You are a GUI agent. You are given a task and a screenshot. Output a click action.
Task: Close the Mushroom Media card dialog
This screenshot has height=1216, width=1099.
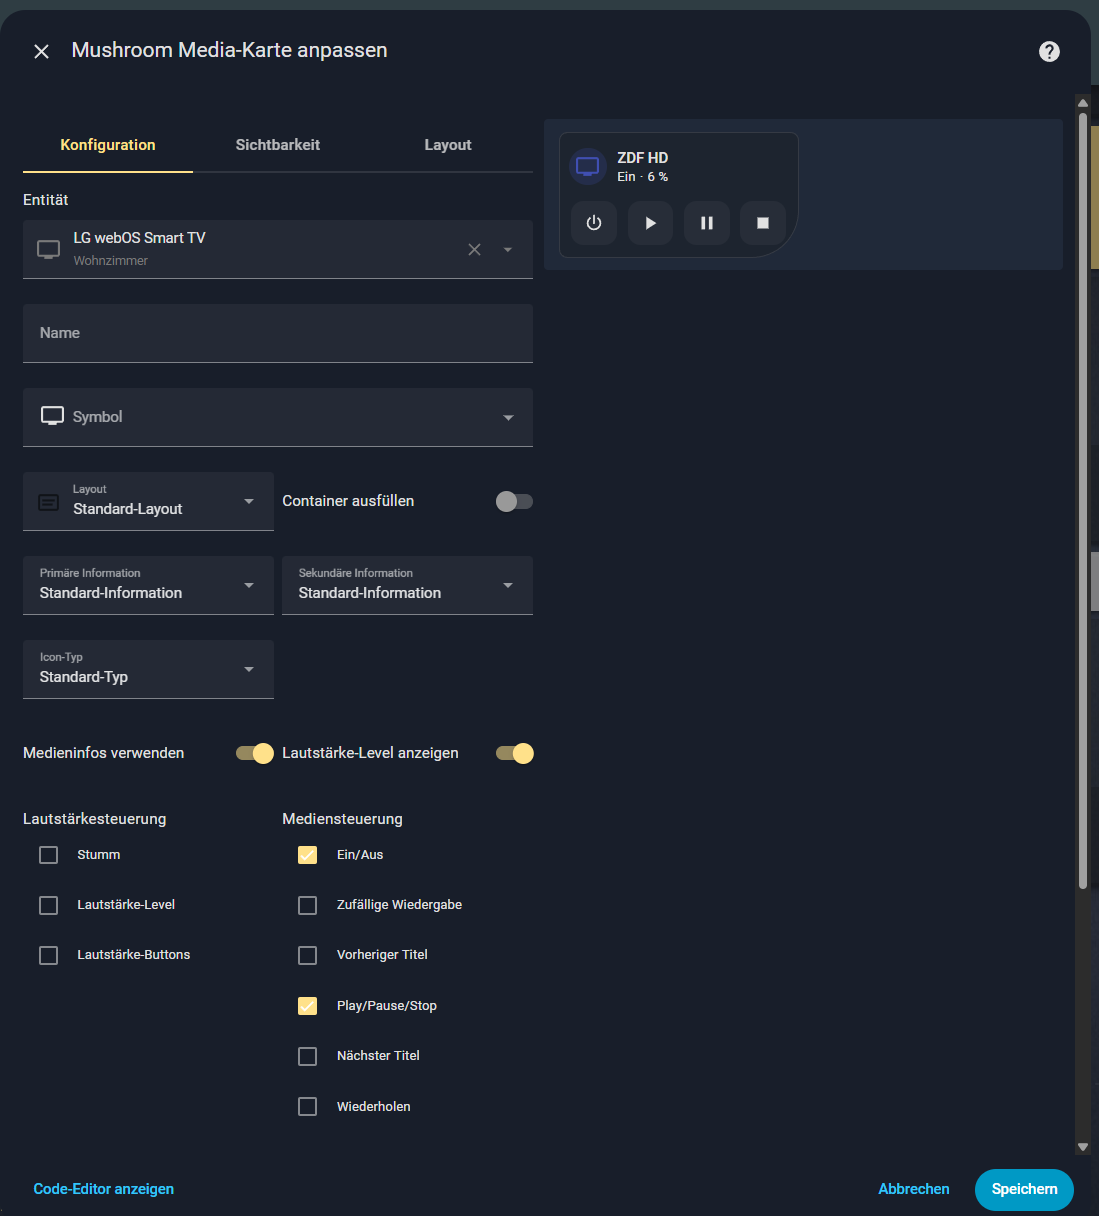pos(41,52)
